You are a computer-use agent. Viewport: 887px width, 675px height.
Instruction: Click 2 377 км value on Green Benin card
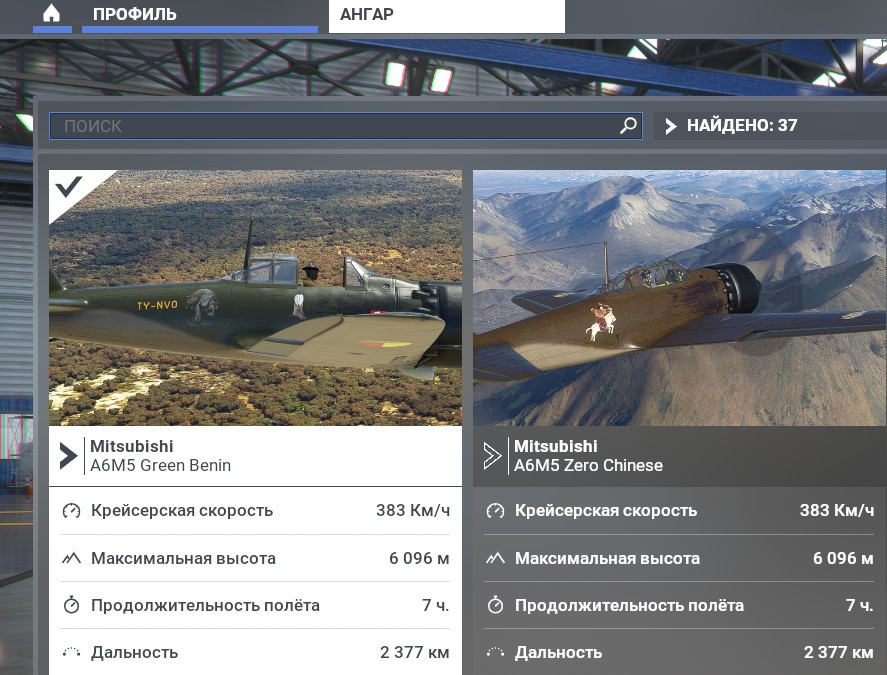(x=415, y=652)
